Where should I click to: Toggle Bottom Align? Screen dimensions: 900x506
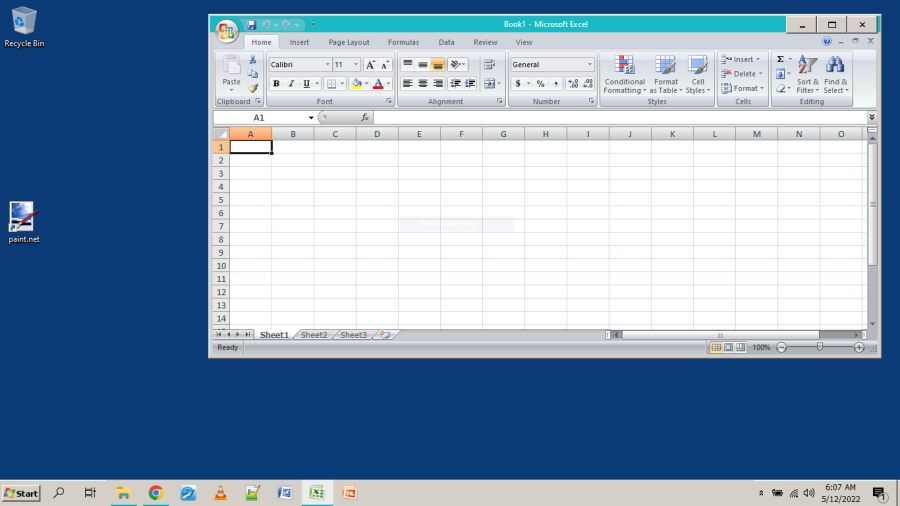438,65
